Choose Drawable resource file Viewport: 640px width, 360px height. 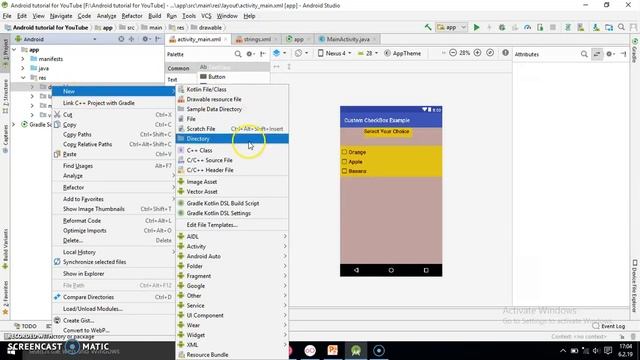click(232, 99)
